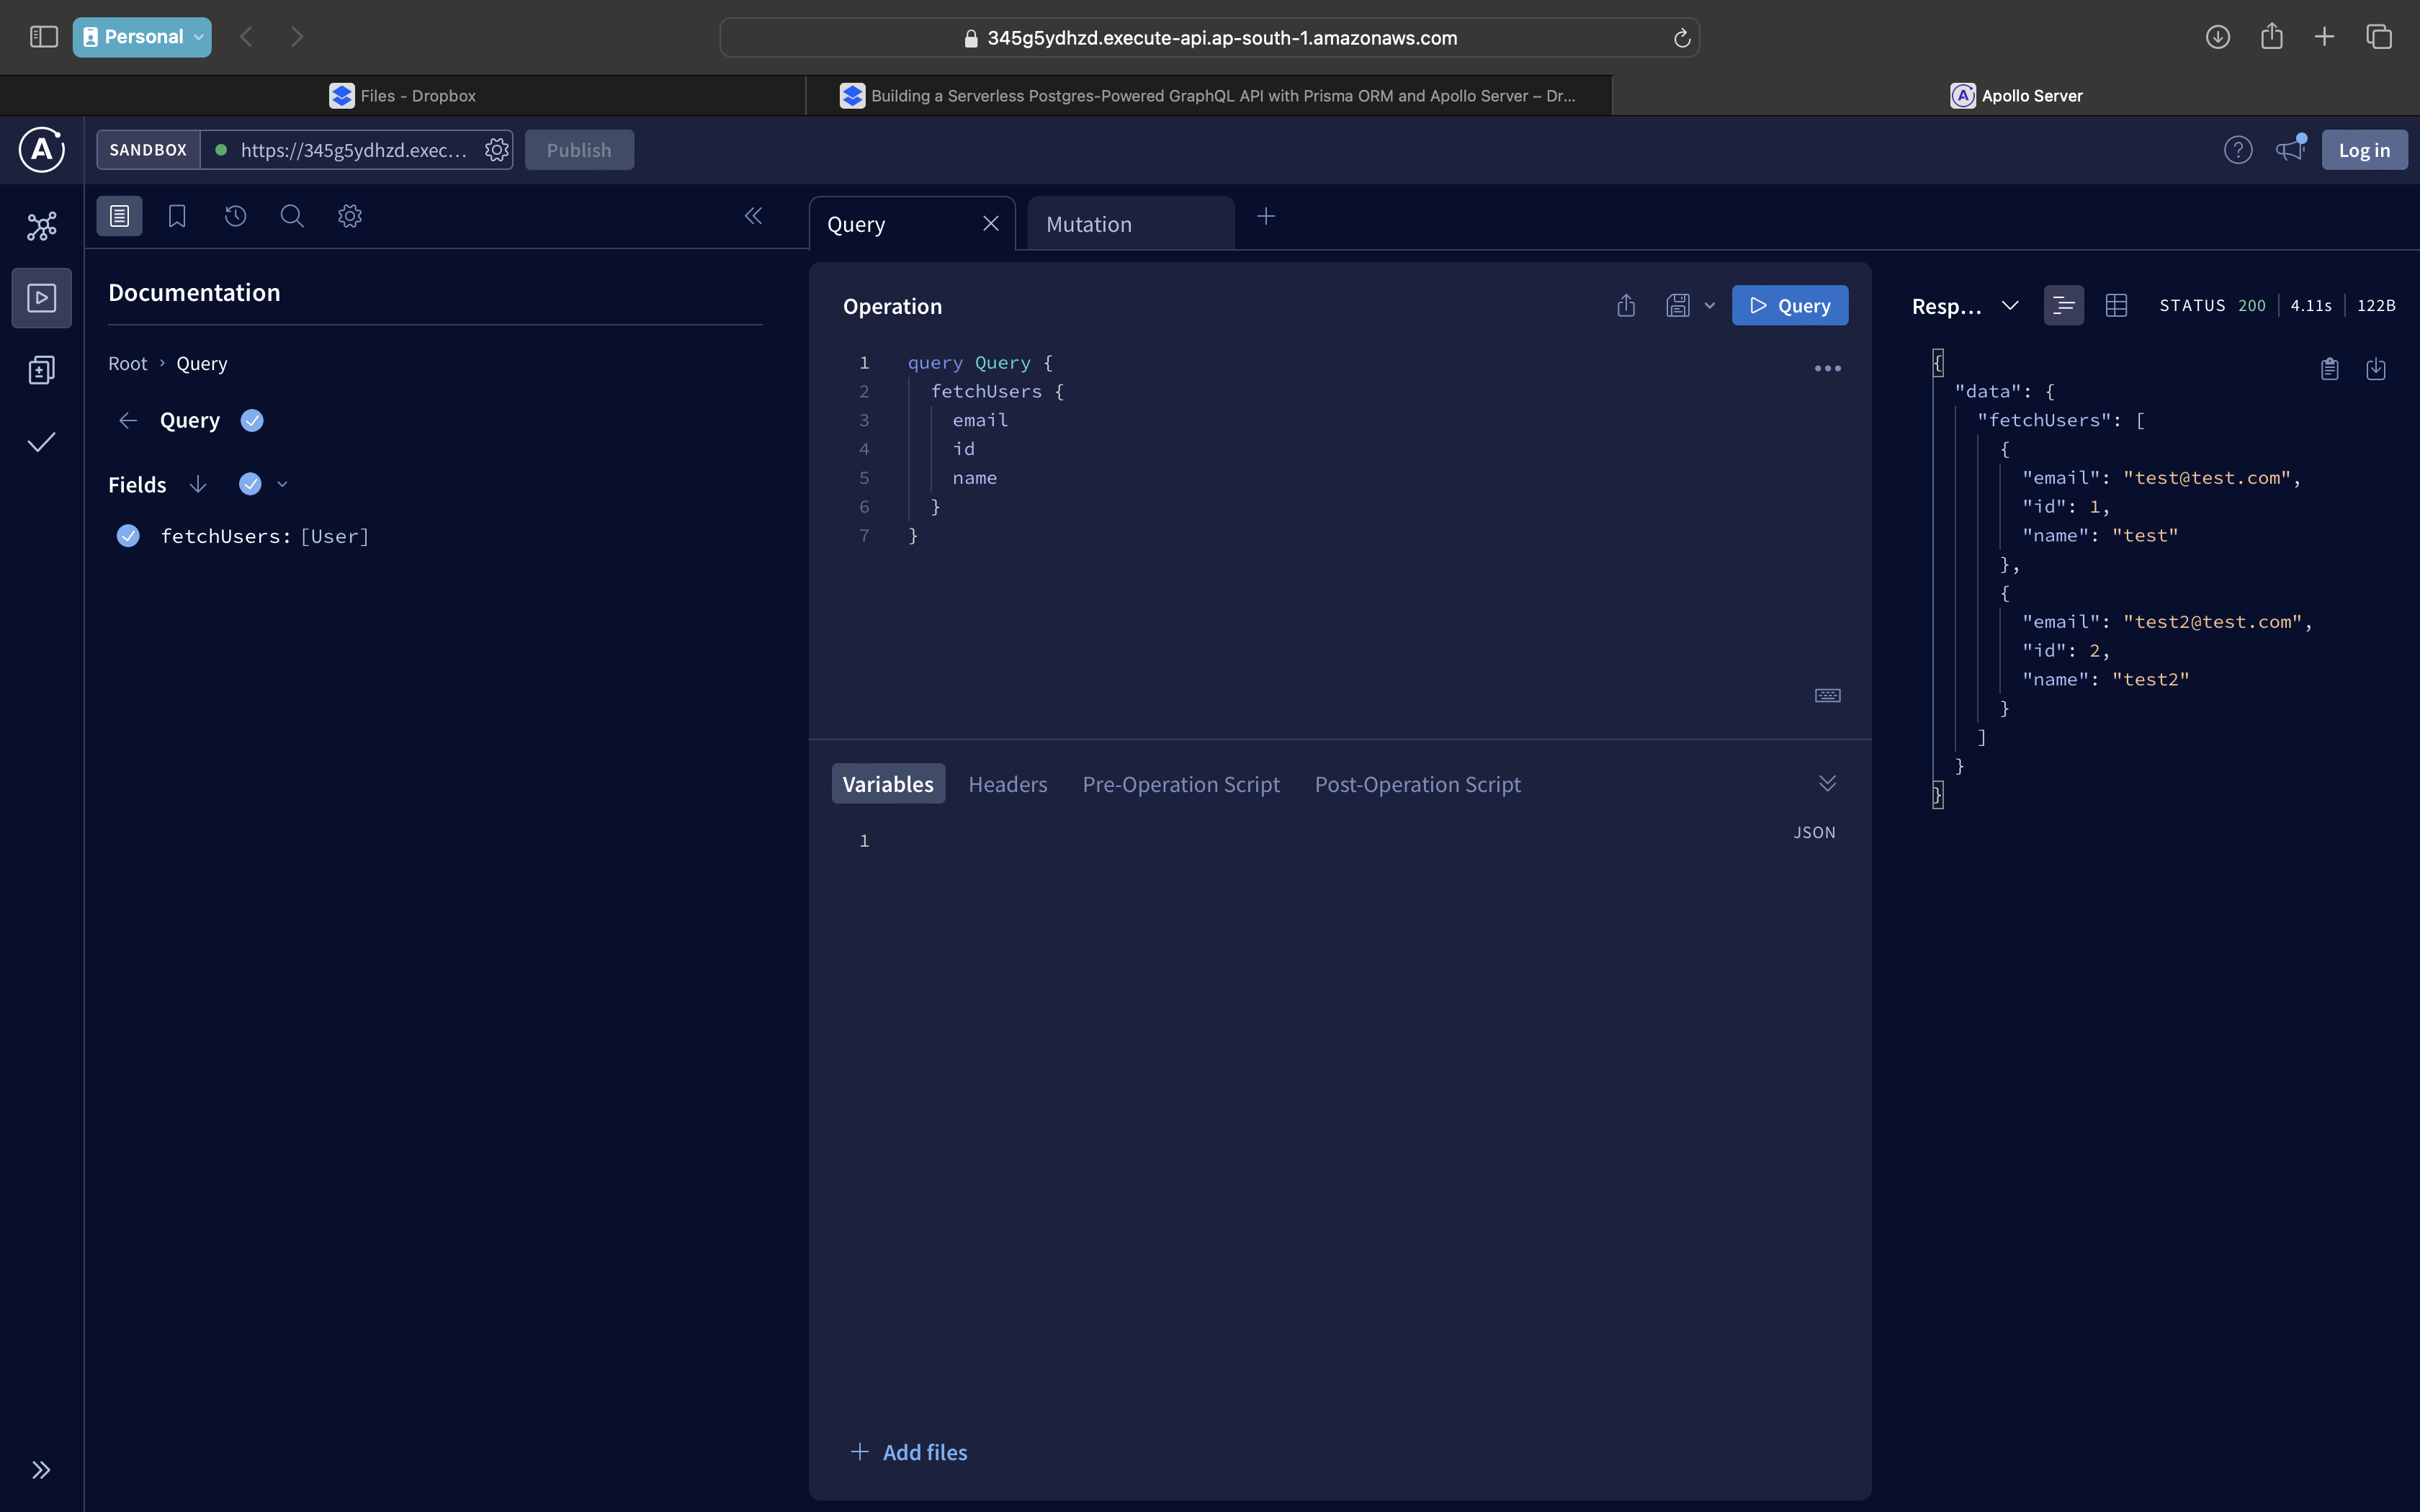Open the Explorer play sidebar icon
The image size is (2420, 1512).
42,298
